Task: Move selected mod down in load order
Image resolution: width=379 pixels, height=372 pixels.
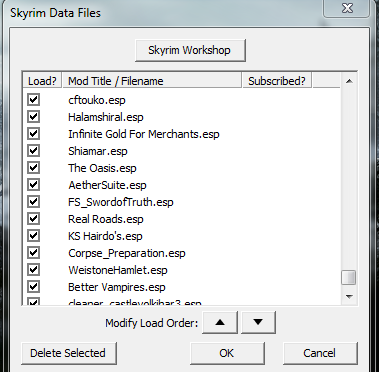Action: (x=258, y=322)
